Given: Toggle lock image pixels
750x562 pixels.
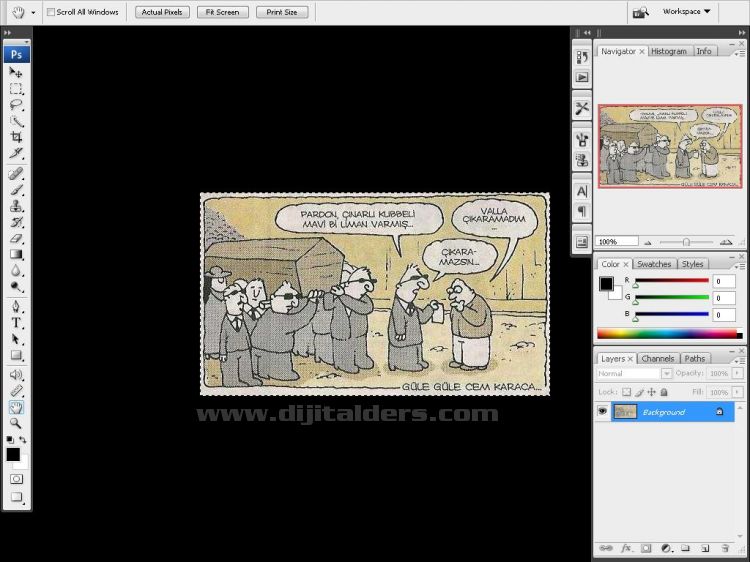Looking at the screenshot, I should point(639,392).
